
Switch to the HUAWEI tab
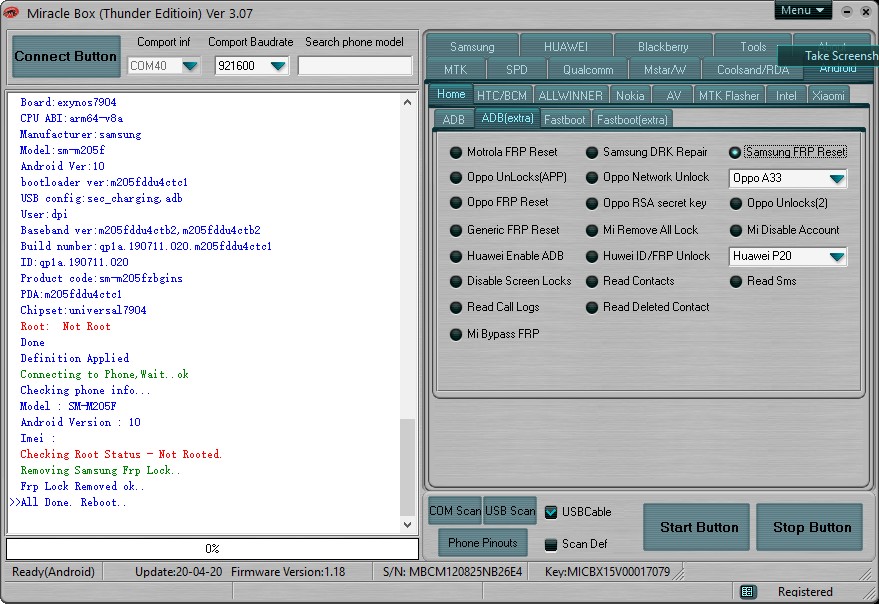point(566,47)
